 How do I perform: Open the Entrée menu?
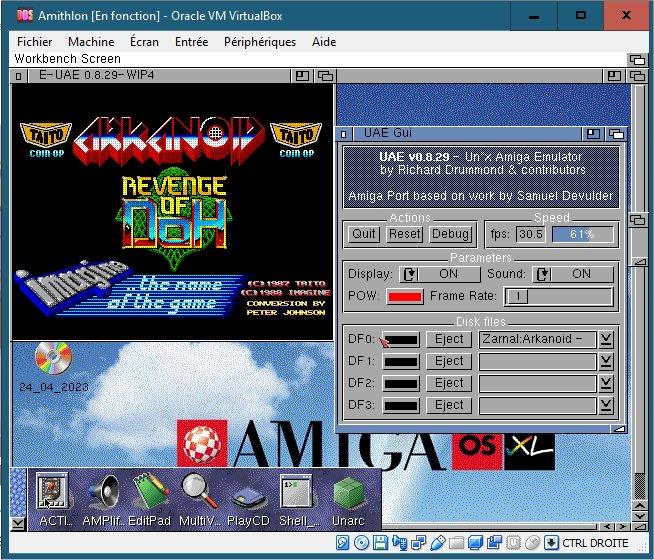coord(191,42)
